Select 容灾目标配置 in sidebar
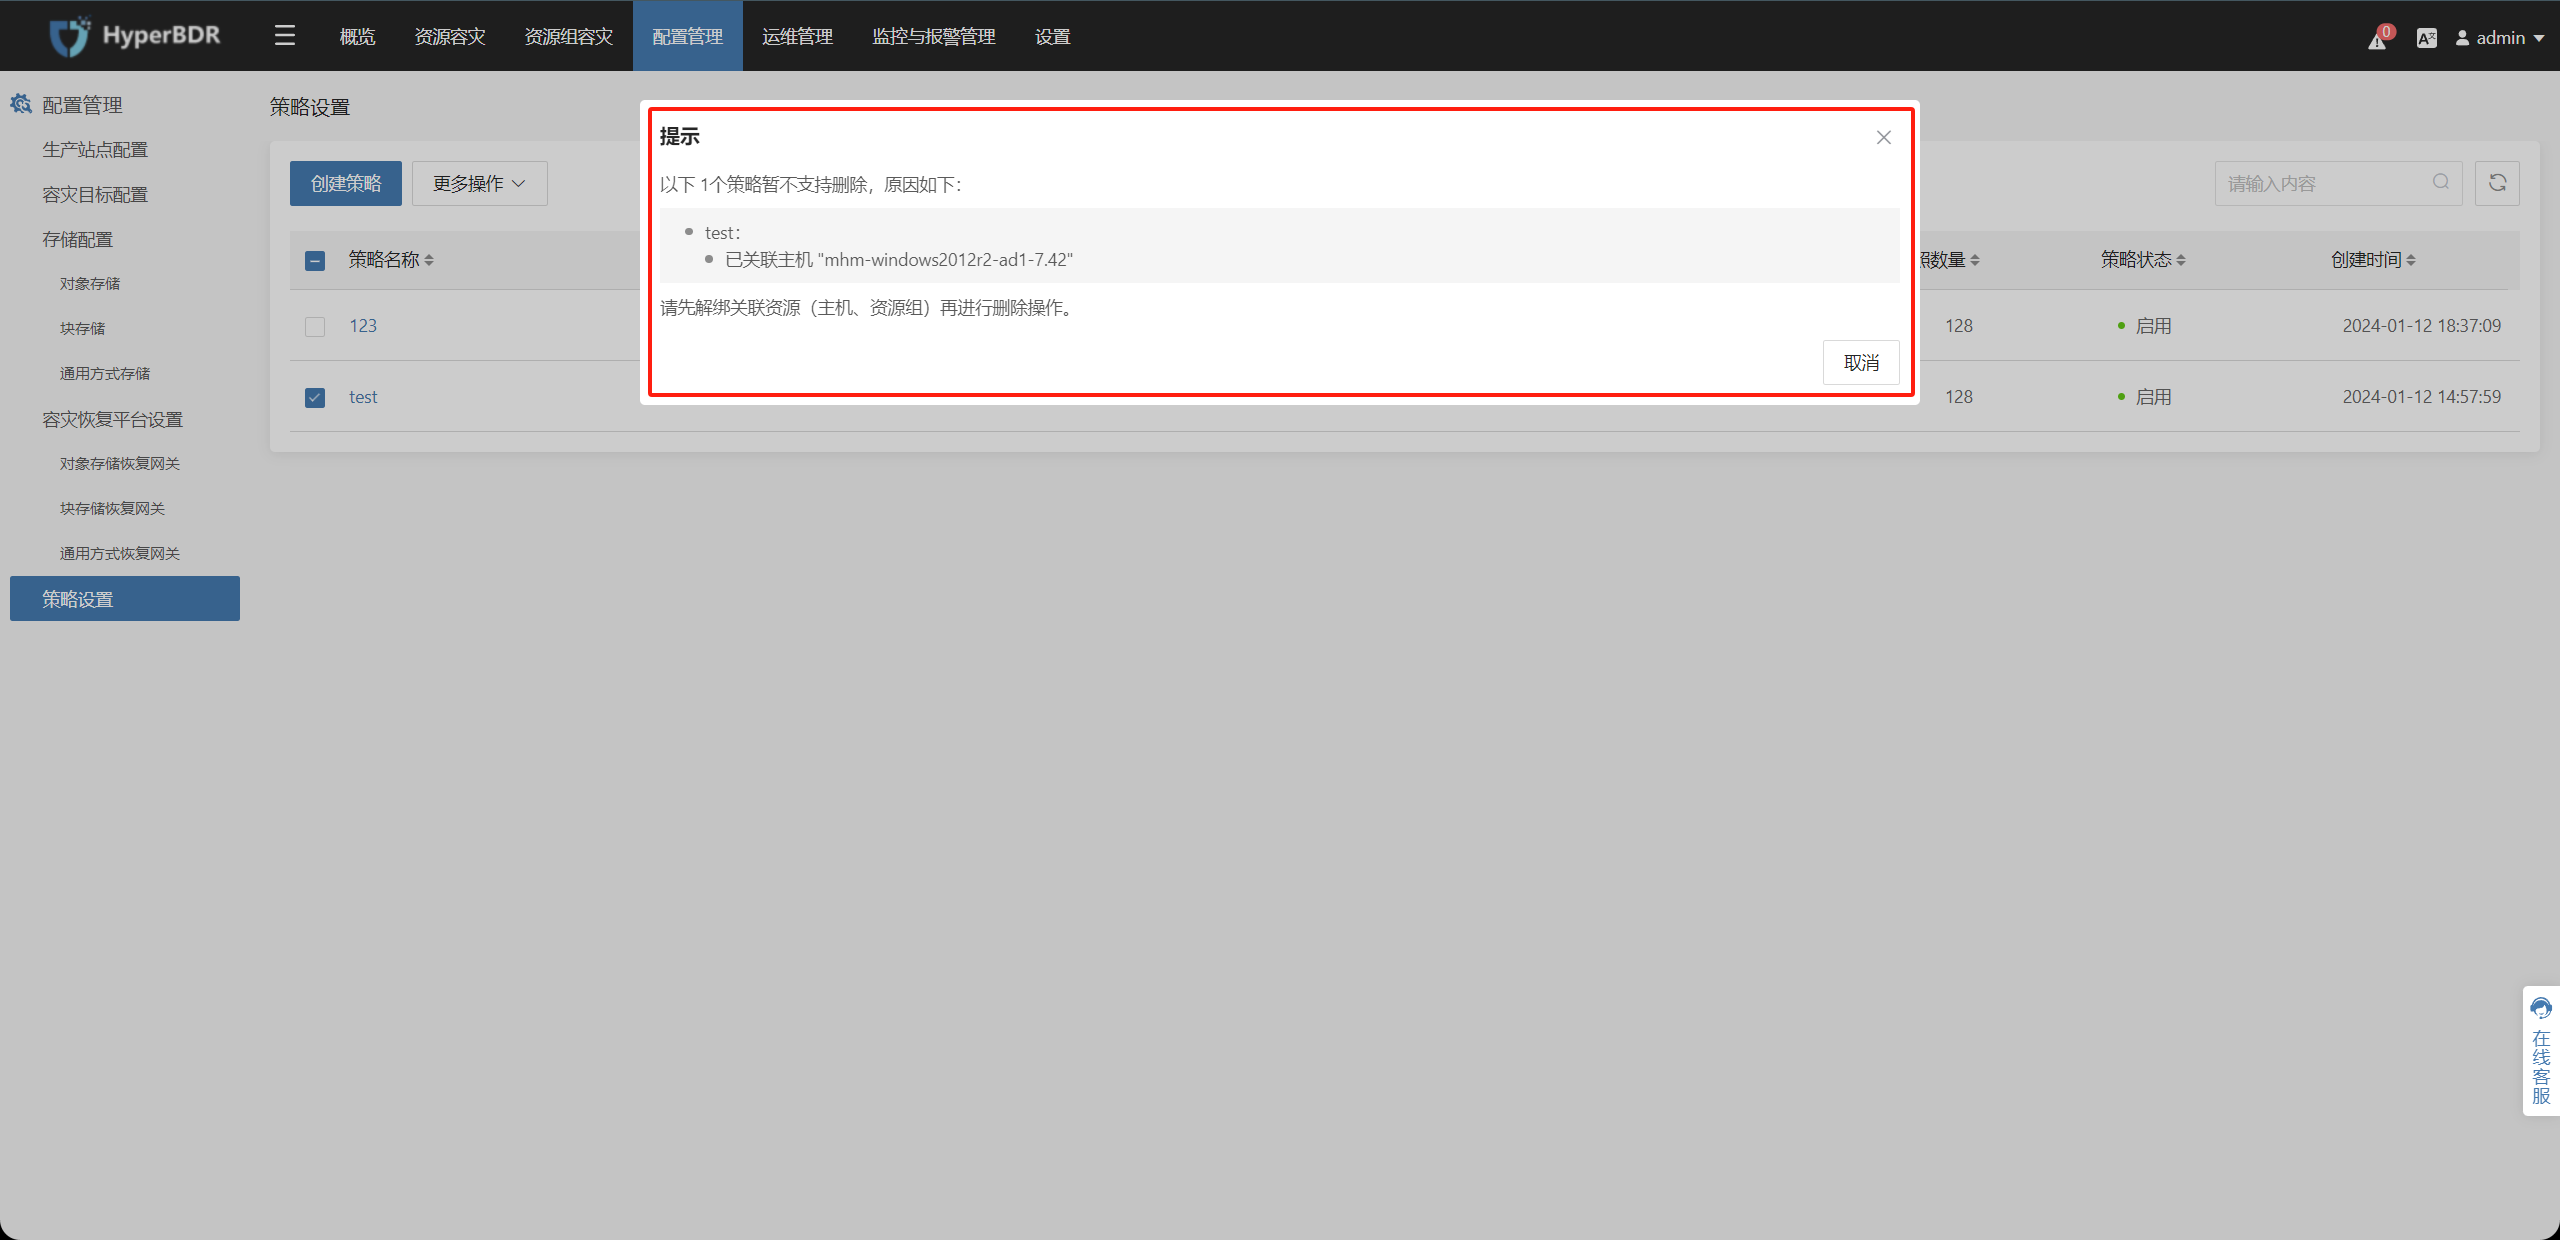 pos(95,194)
